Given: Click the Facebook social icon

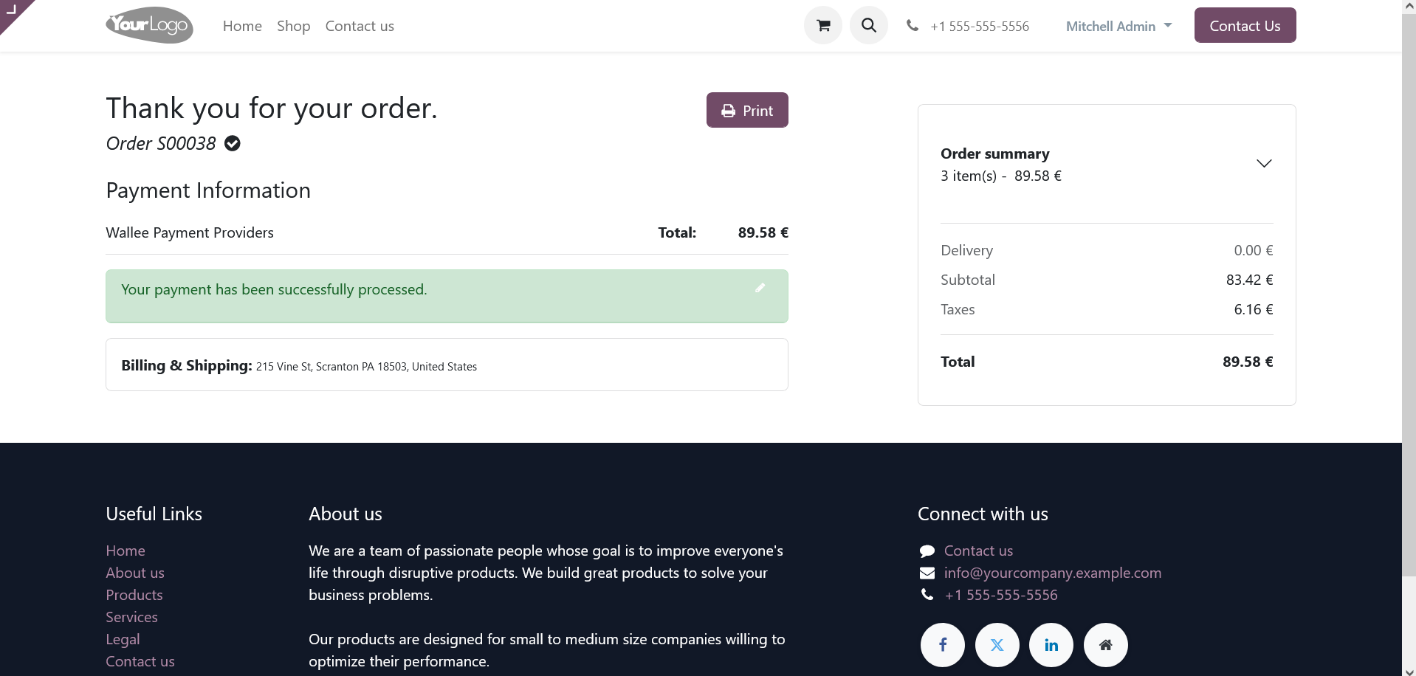Looking at the screenshot, I should tap(942, 645).
